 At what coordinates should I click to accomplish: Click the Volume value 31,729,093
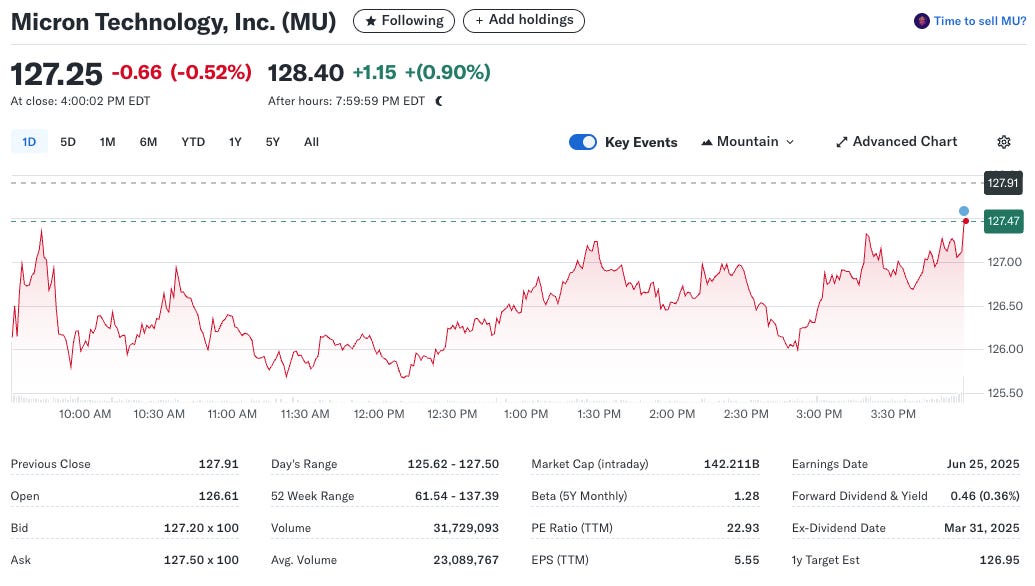[x=466, y=528]
